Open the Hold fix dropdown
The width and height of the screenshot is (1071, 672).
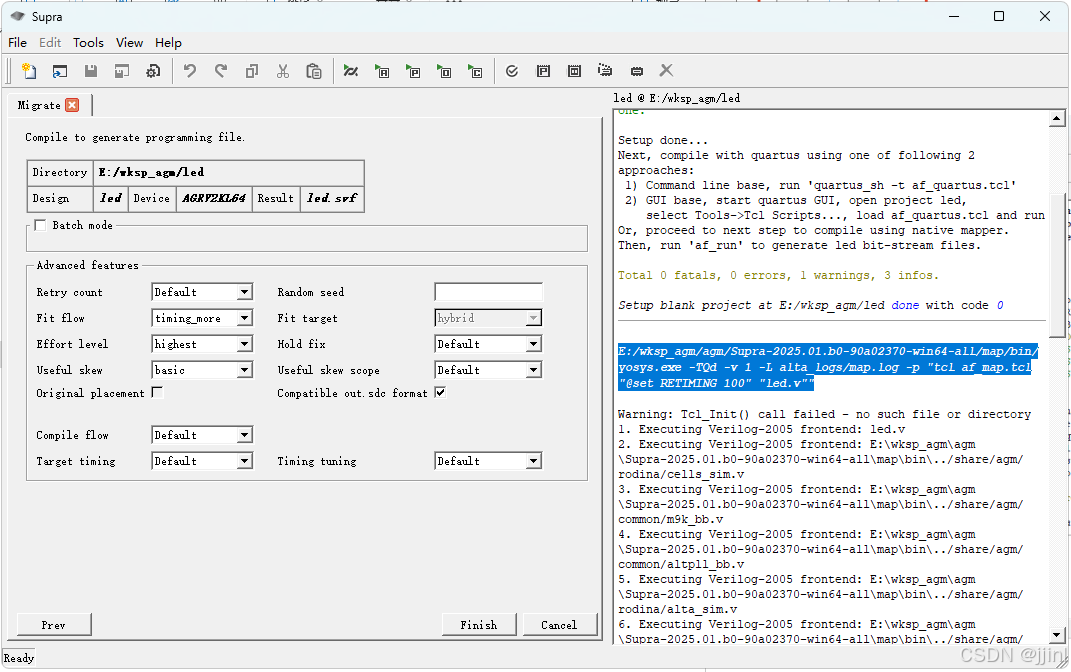488,344
